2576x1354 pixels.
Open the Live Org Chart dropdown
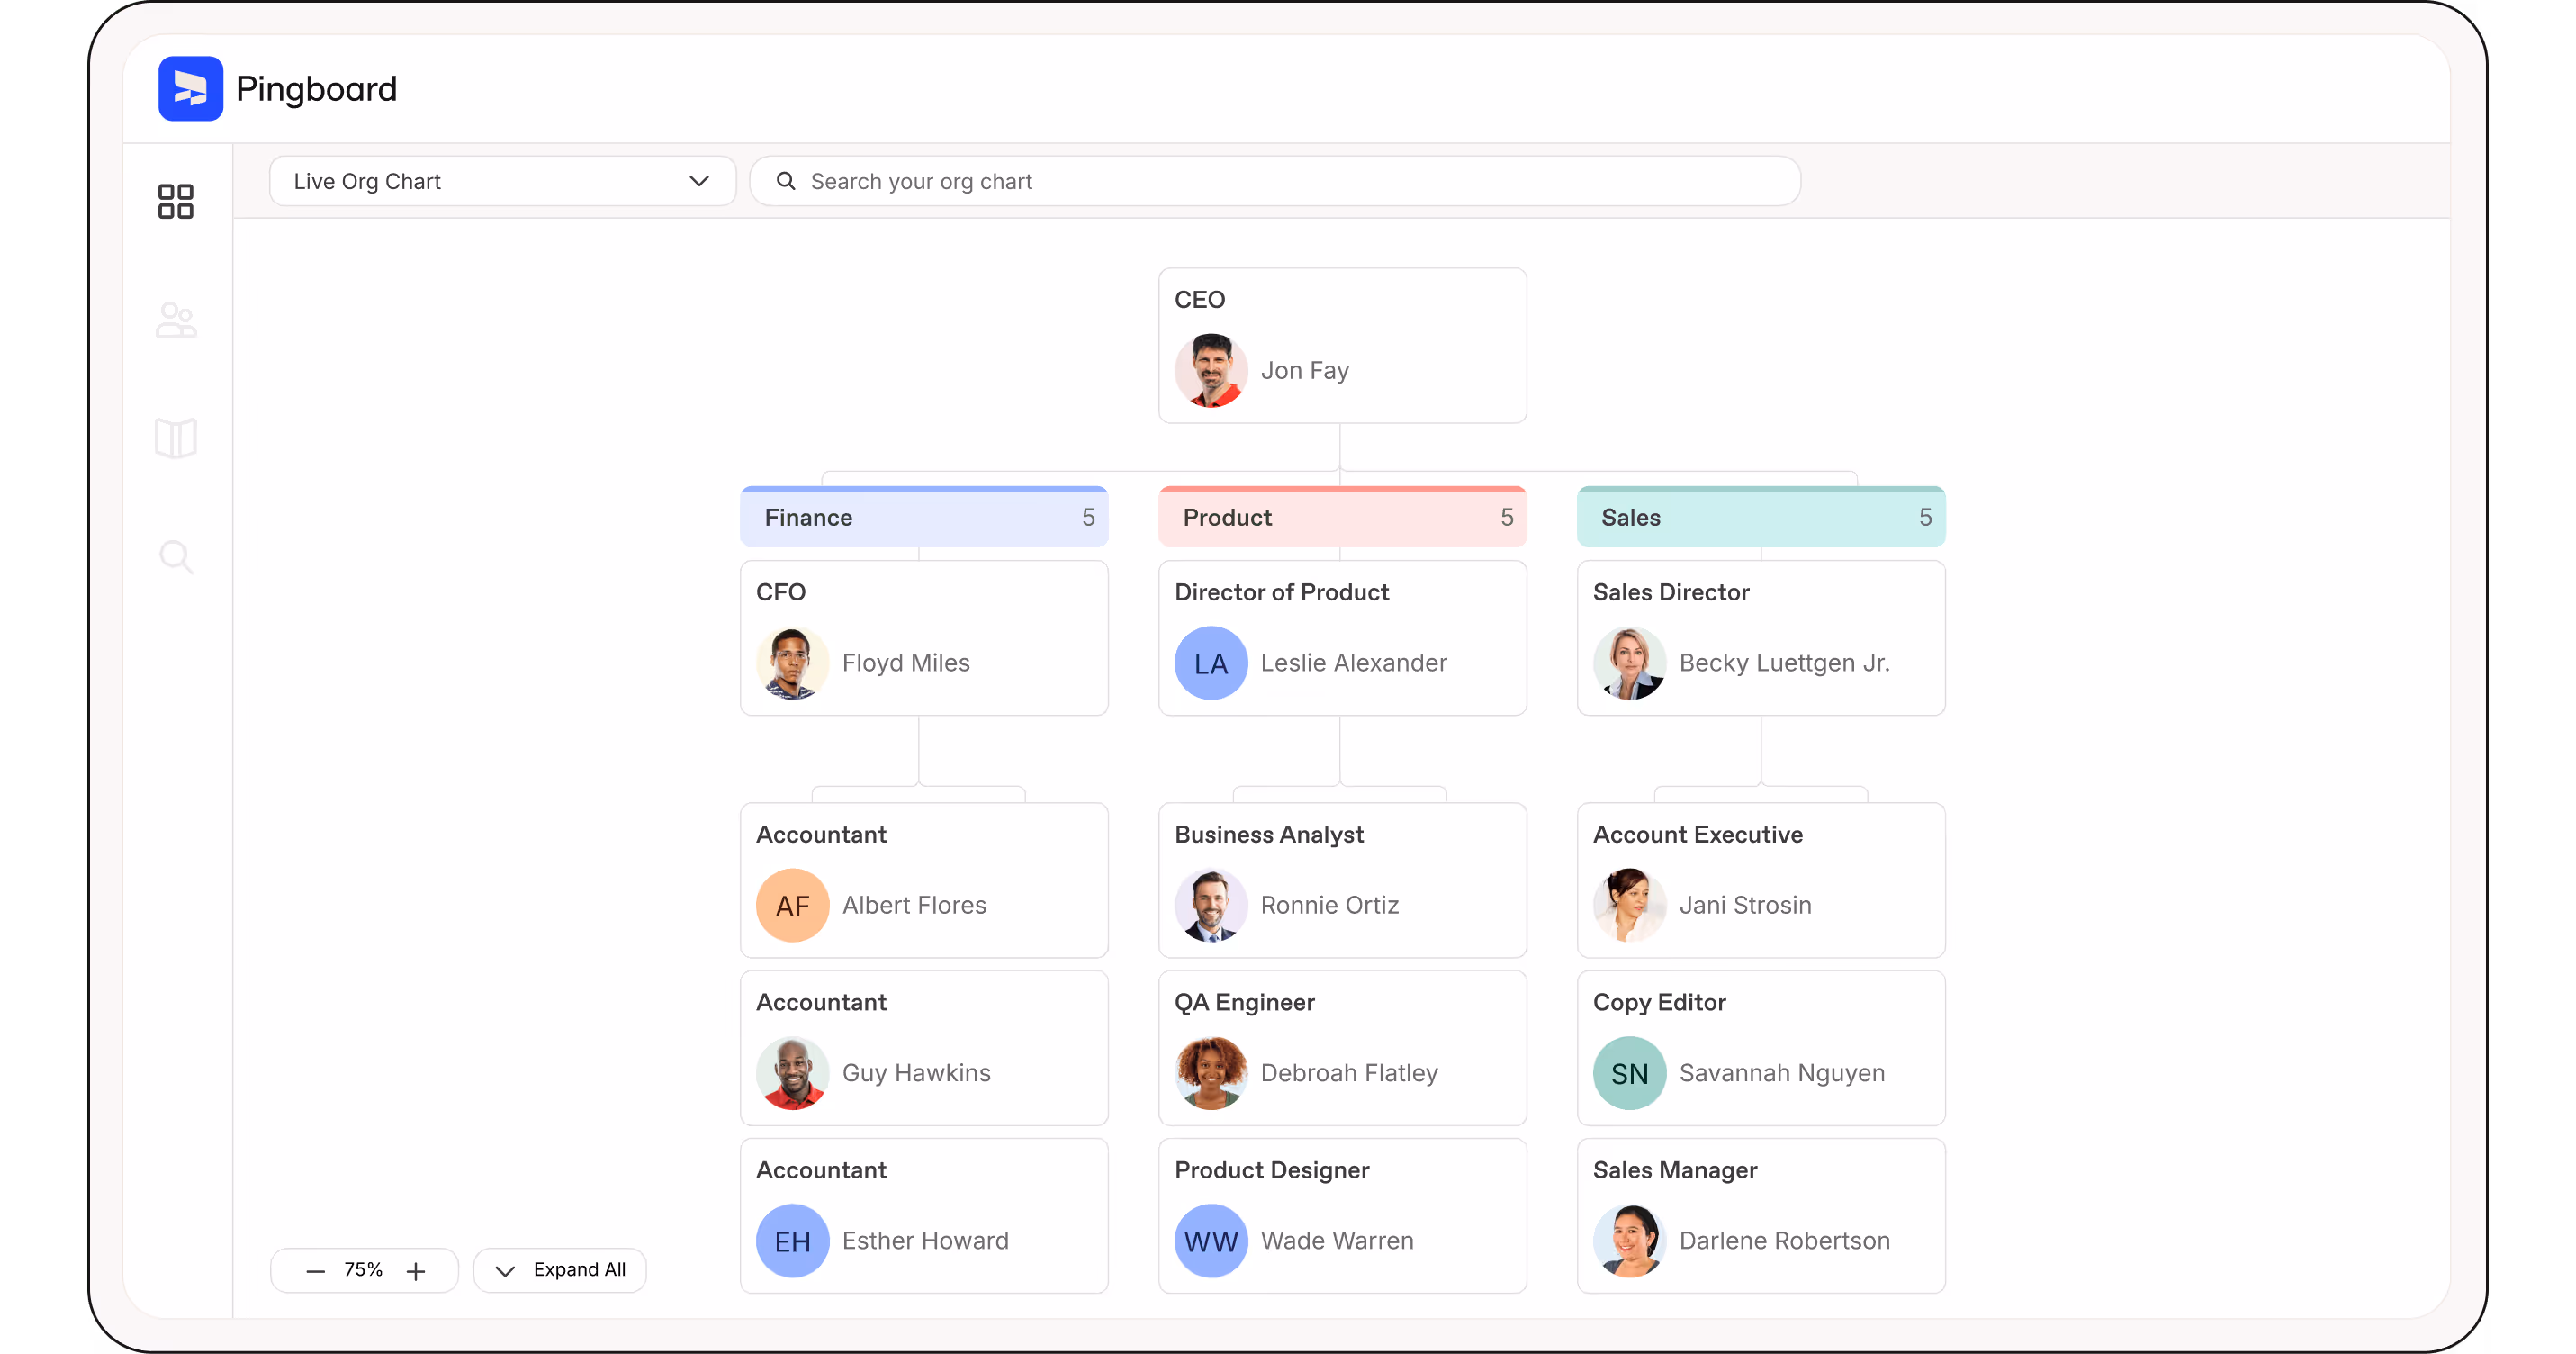tap(502, 181)
